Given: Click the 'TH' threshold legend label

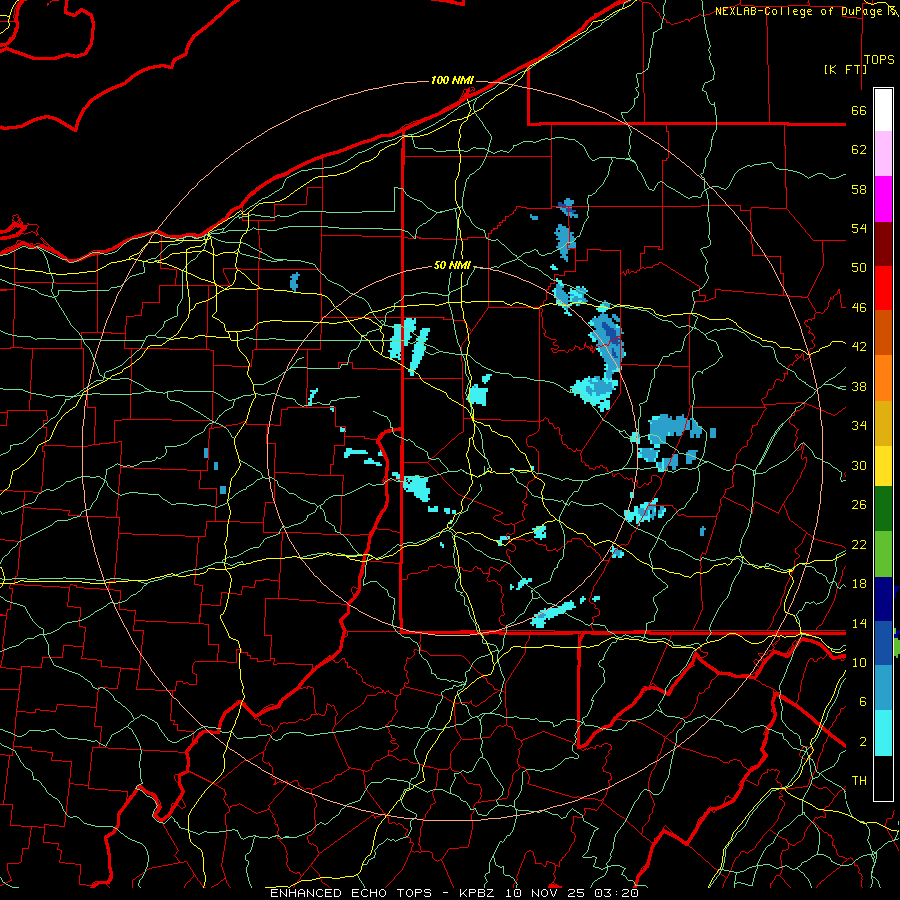Looking at the screenshot, I should coord(859,781).
